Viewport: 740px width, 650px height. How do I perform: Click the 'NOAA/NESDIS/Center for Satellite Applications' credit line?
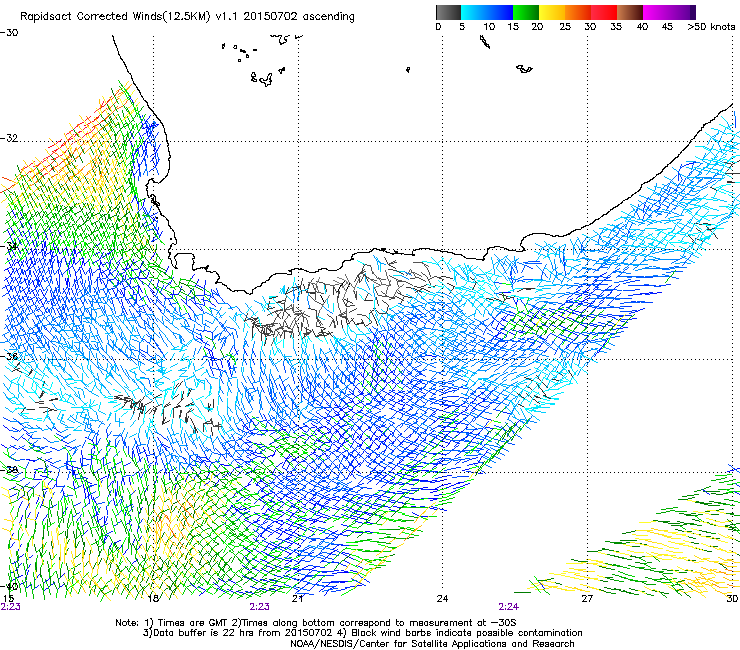coord(432,644)
